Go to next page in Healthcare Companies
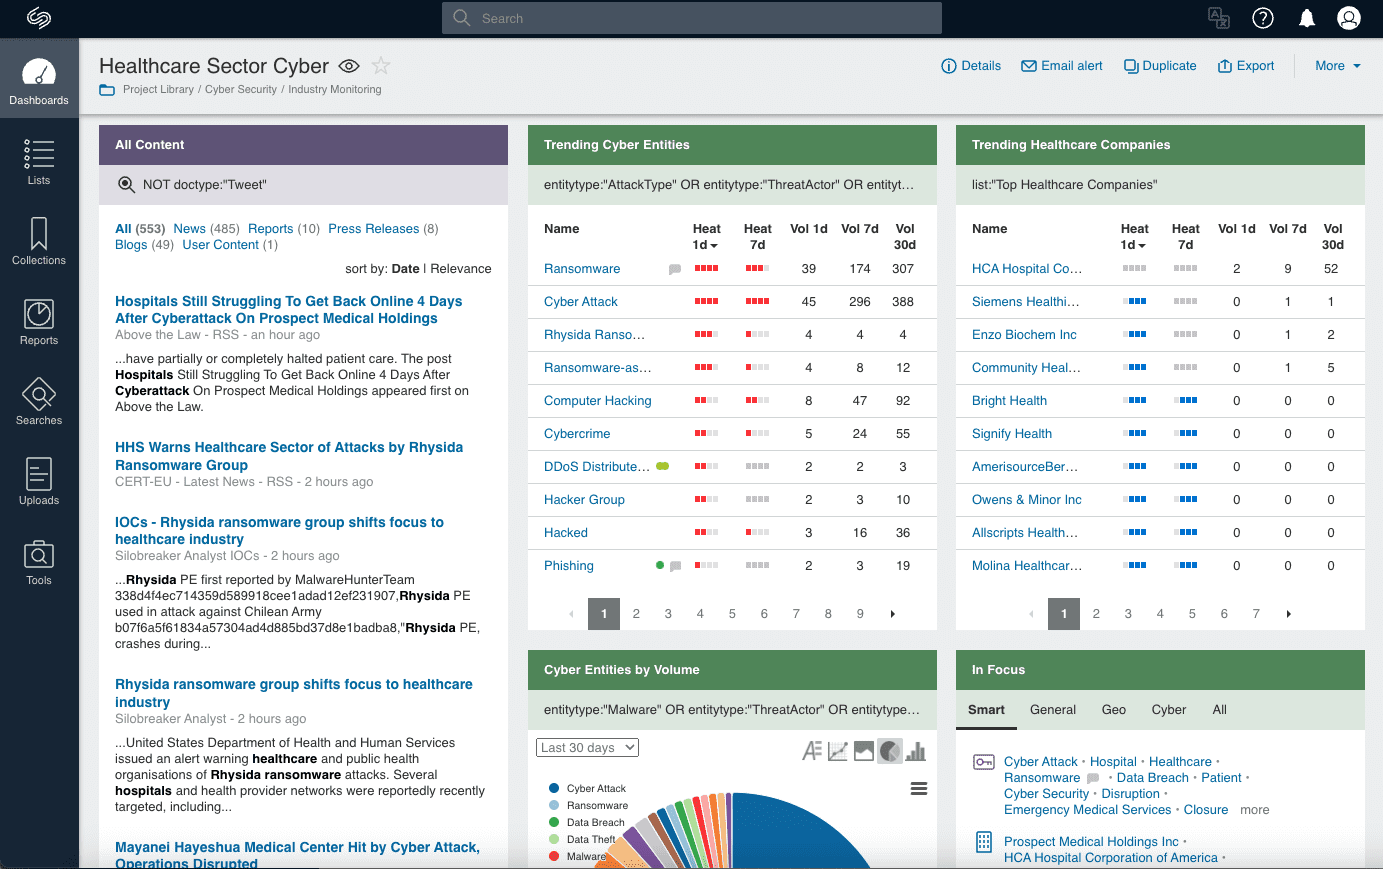The image size is (1383, 869). pyautogui.click(x=1288, y=614)
